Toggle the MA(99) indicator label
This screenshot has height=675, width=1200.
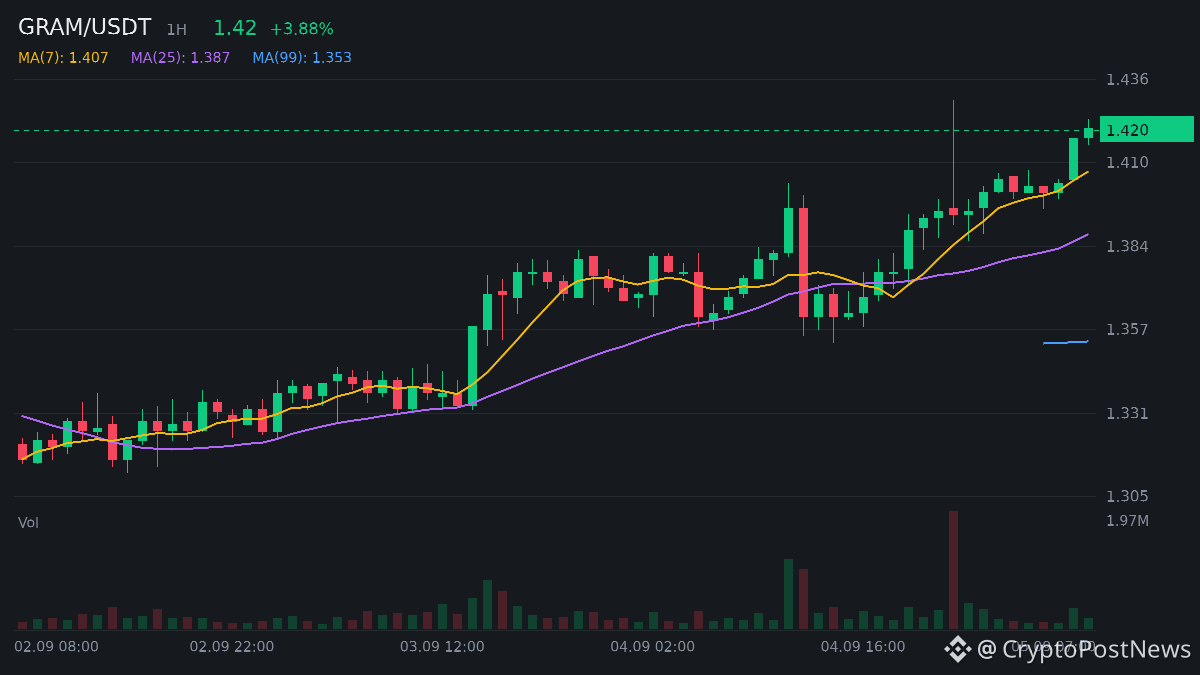[302, 58]
